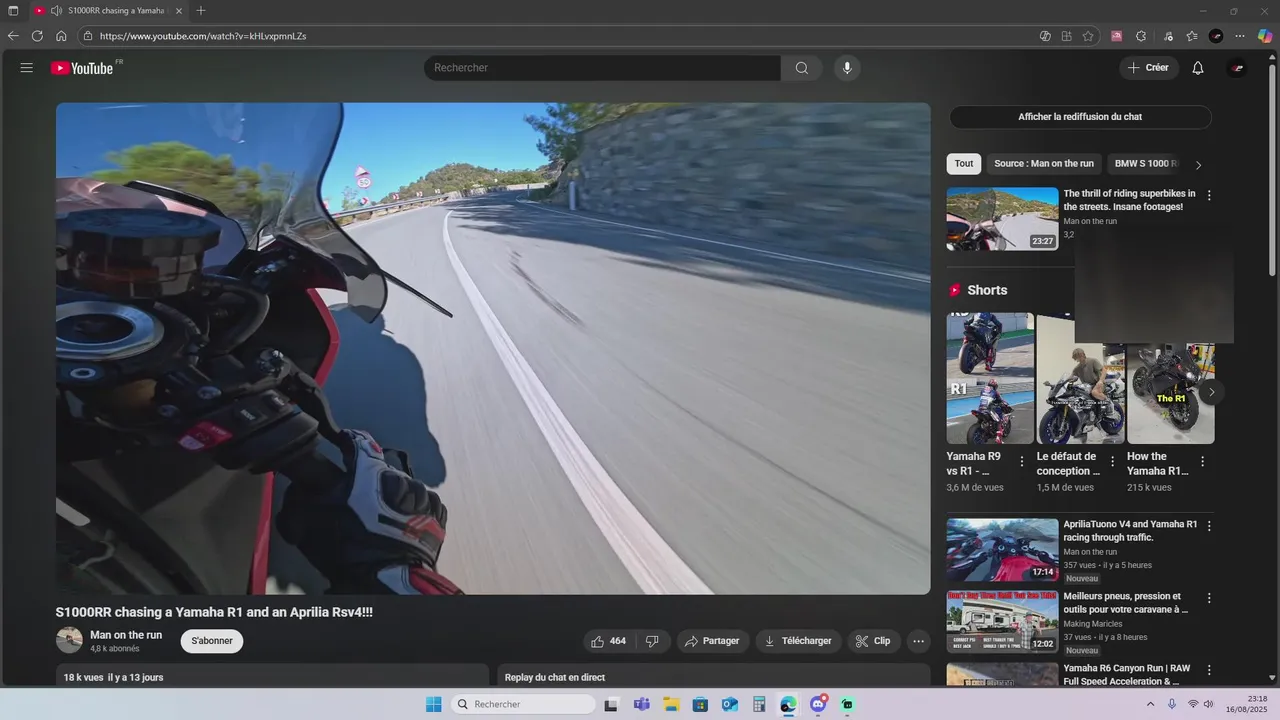Open the Edge browser profile avatar
This screenshot has height=720, width=1280.
pyautogui.click(x=1216, y=36)
